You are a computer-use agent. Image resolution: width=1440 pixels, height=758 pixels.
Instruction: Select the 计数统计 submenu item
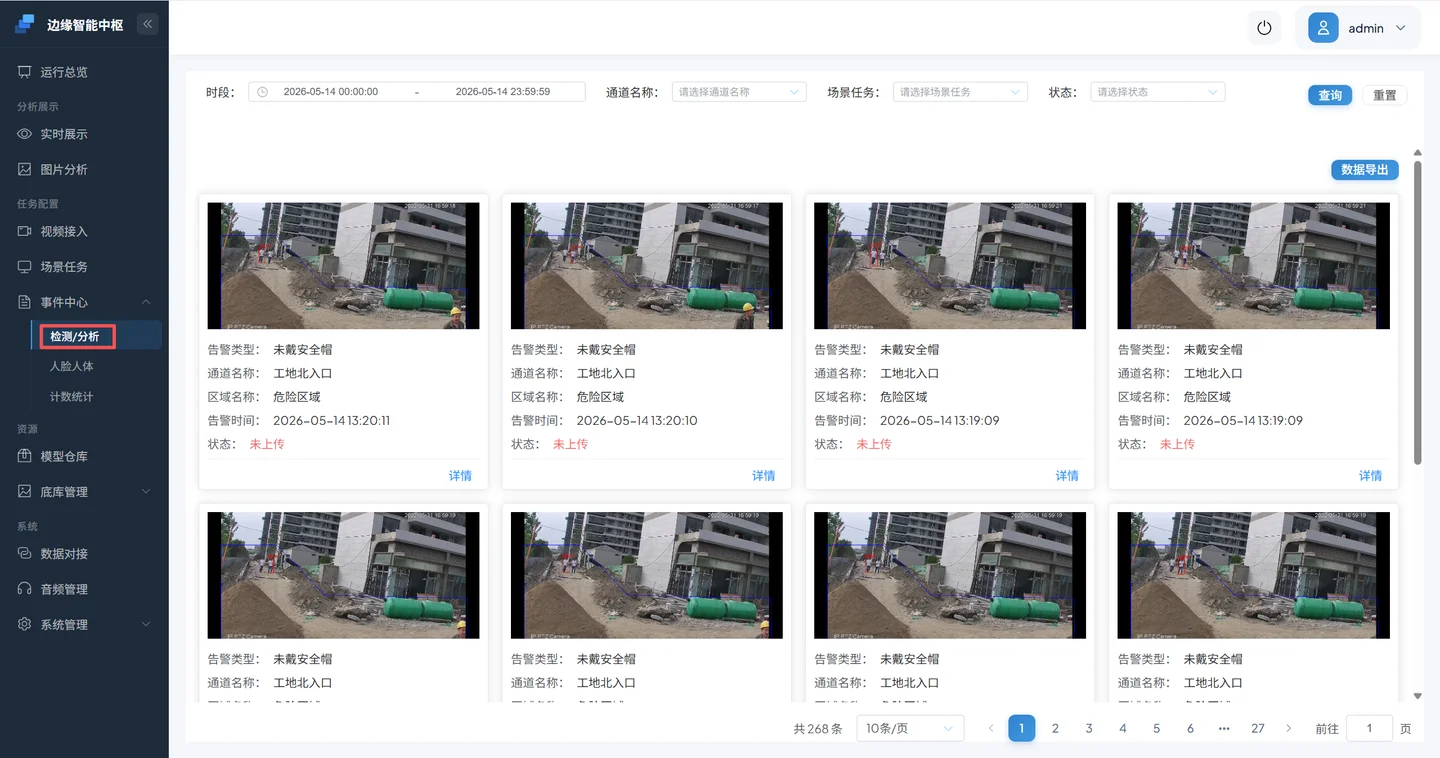pyautogui.click(x=72, y=396)
